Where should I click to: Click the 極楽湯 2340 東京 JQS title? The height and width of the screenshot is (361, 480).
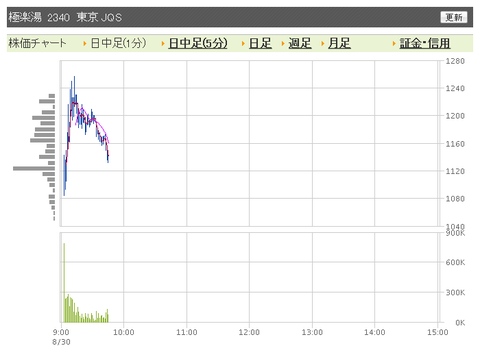point(65,17)
